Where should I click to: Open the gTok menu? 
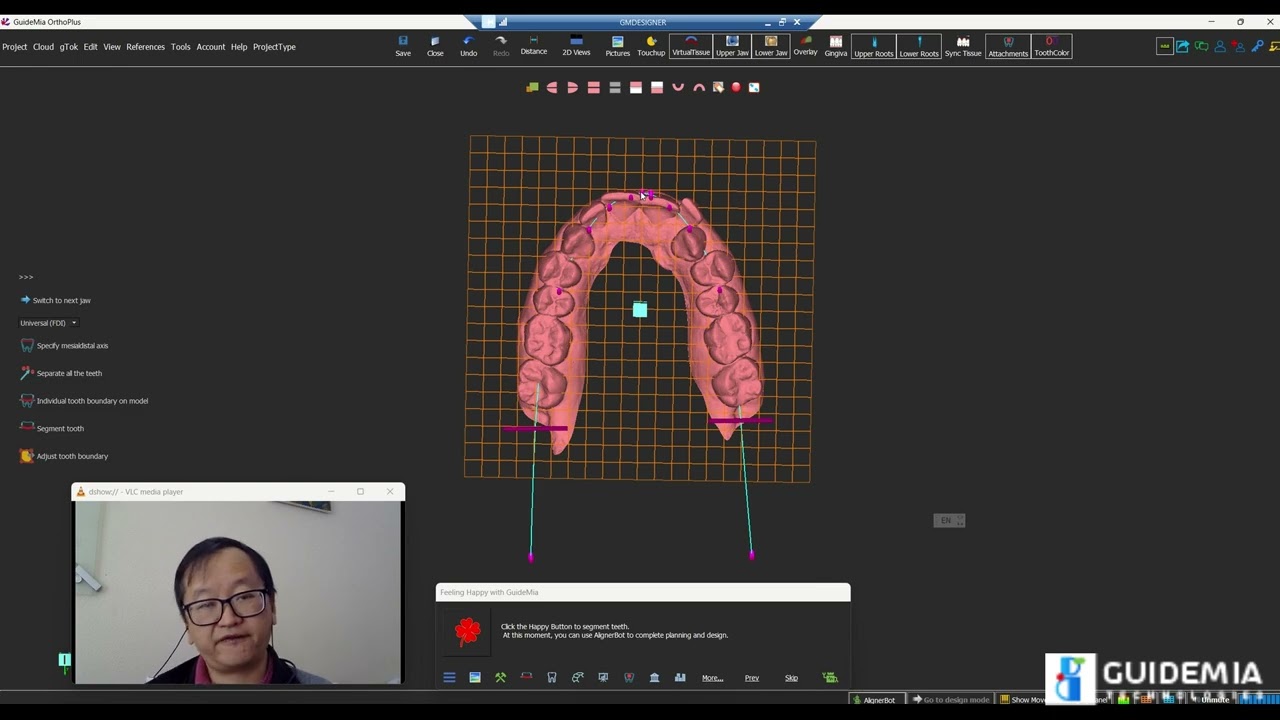coord(69,47)
